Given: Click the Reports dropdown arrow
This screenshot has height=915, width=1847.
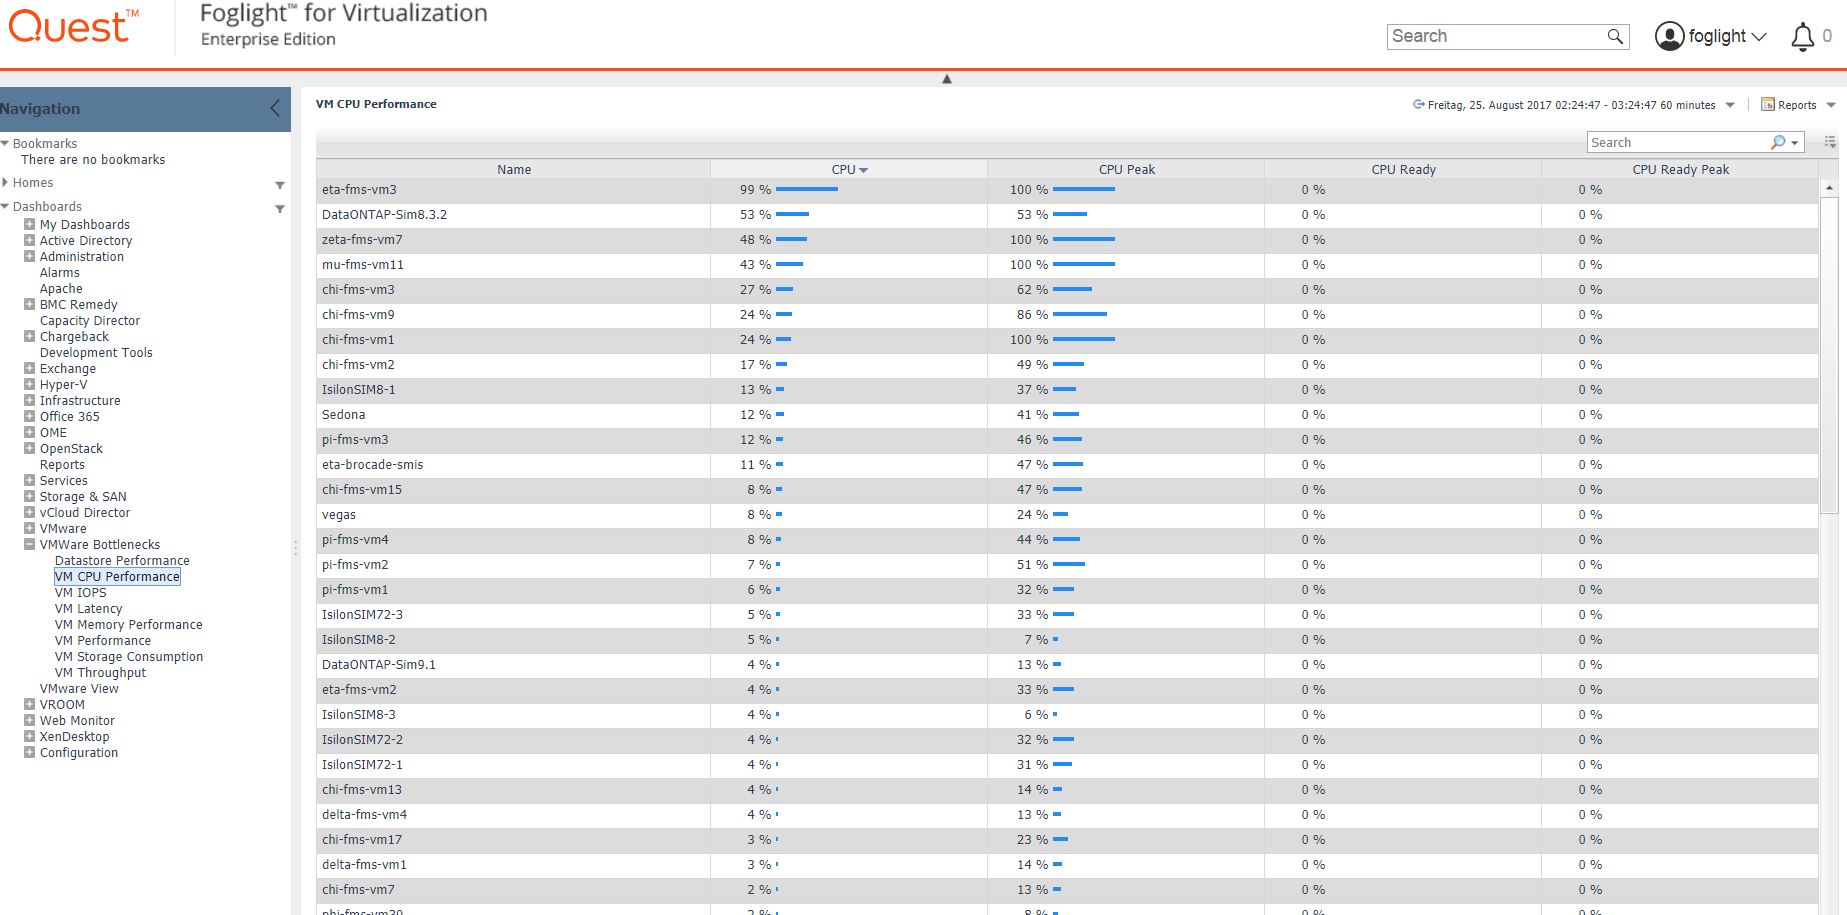Looking at the screenshot, I should 1831,105.
